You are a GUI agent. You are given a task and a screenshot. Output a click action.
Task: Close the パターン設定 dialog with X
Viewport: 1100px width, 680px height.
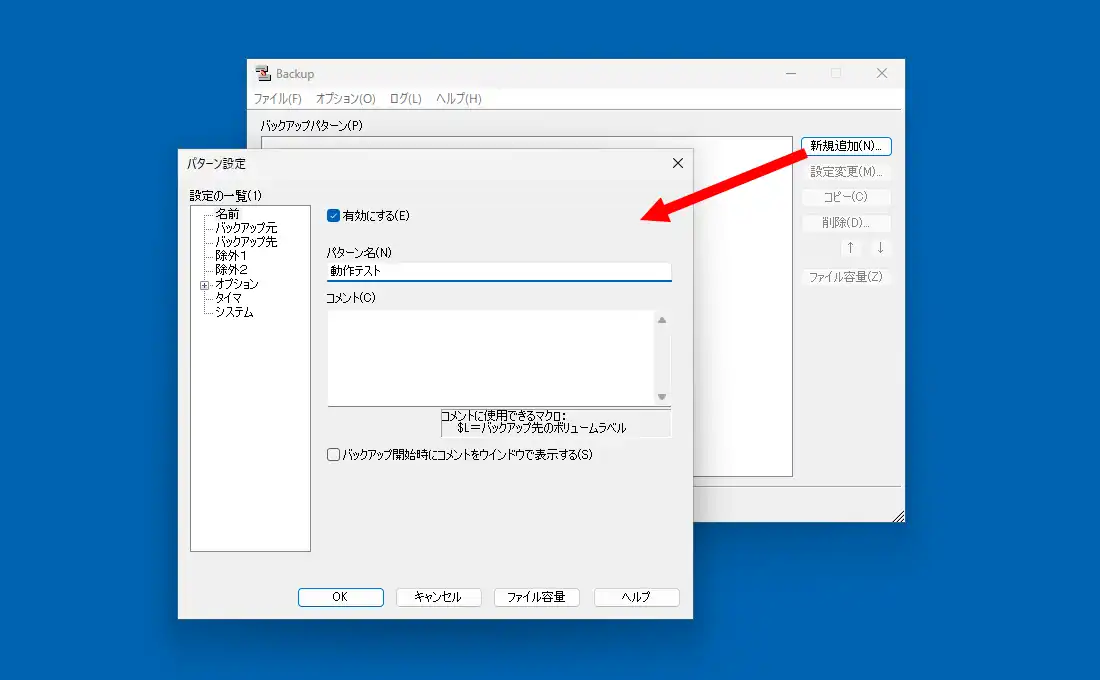677,163
